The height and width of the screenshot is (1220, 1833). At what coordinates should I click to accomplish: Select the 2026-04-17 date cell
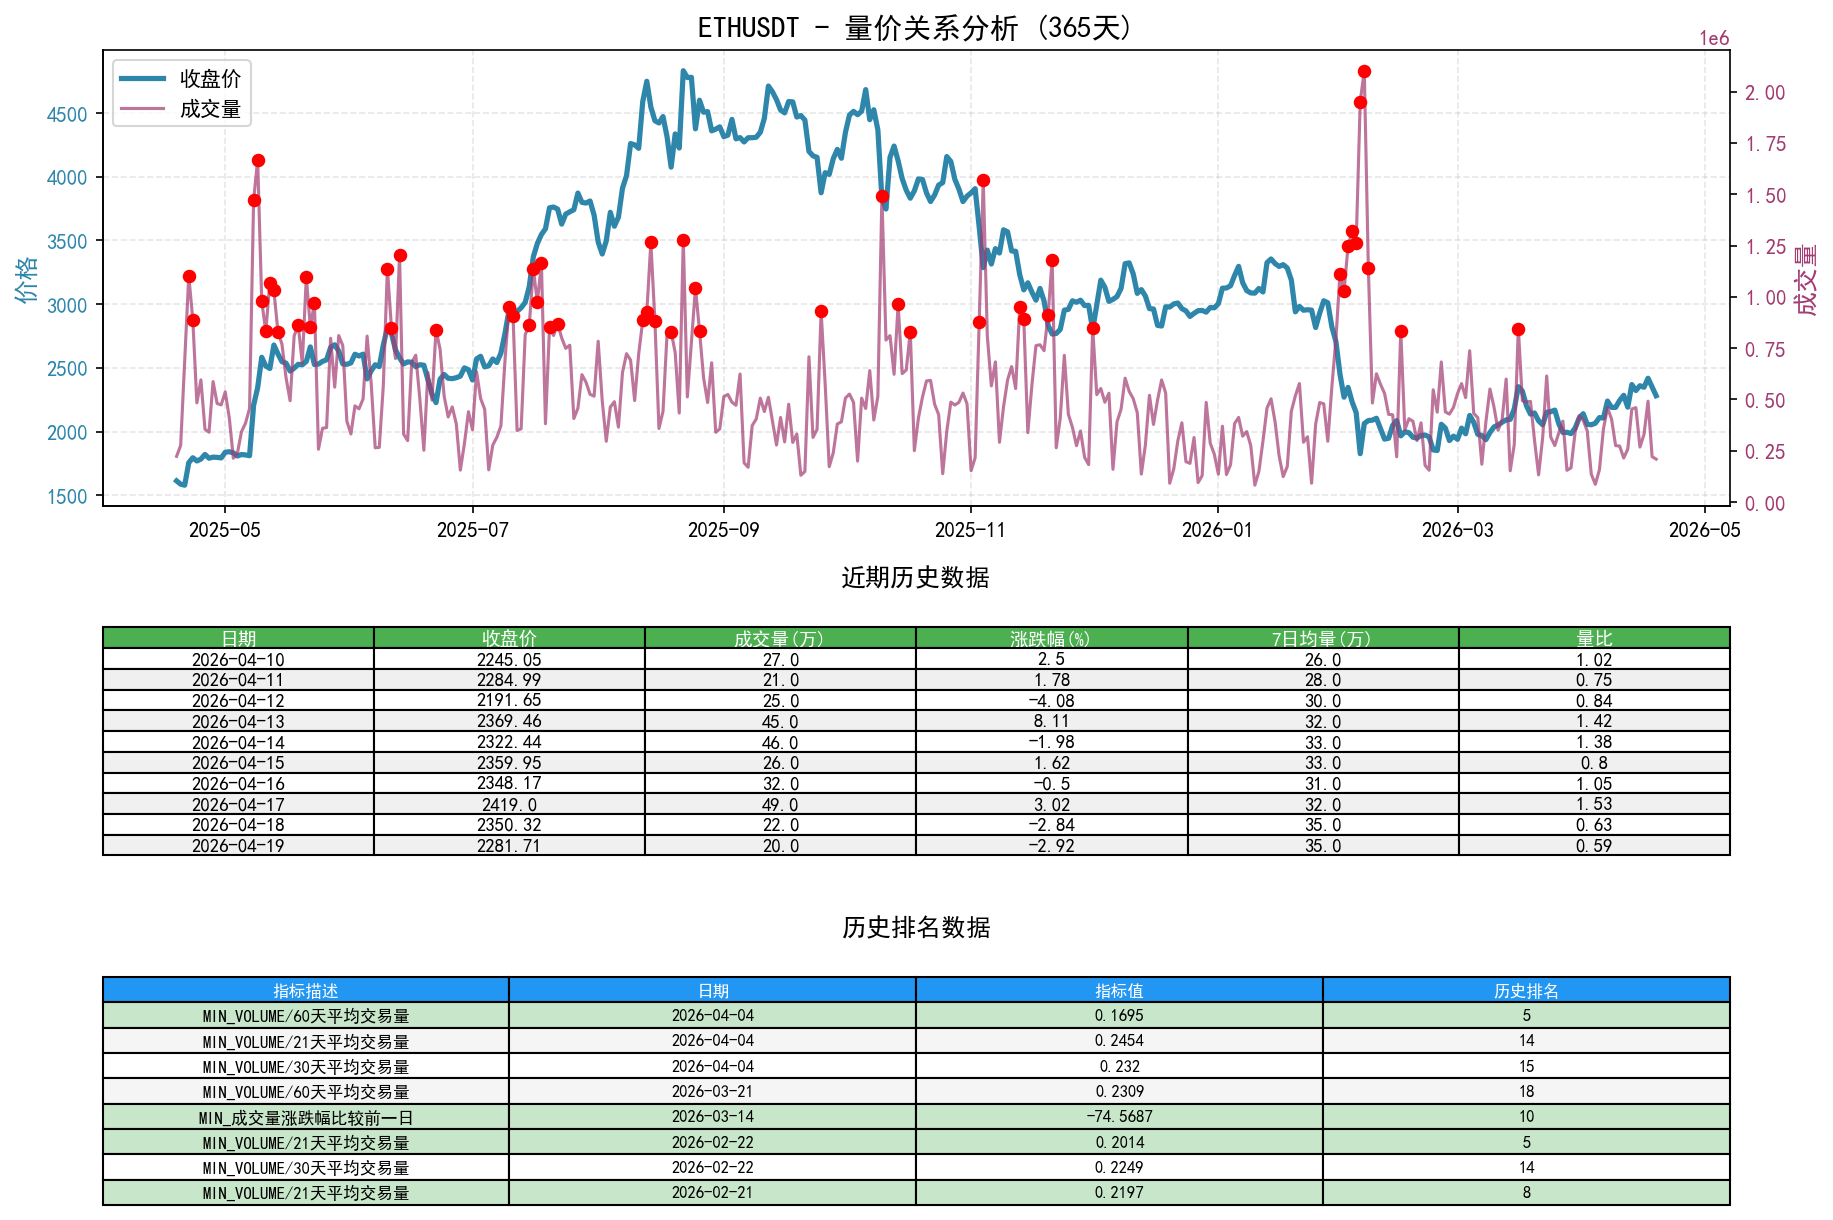[239, 804]
